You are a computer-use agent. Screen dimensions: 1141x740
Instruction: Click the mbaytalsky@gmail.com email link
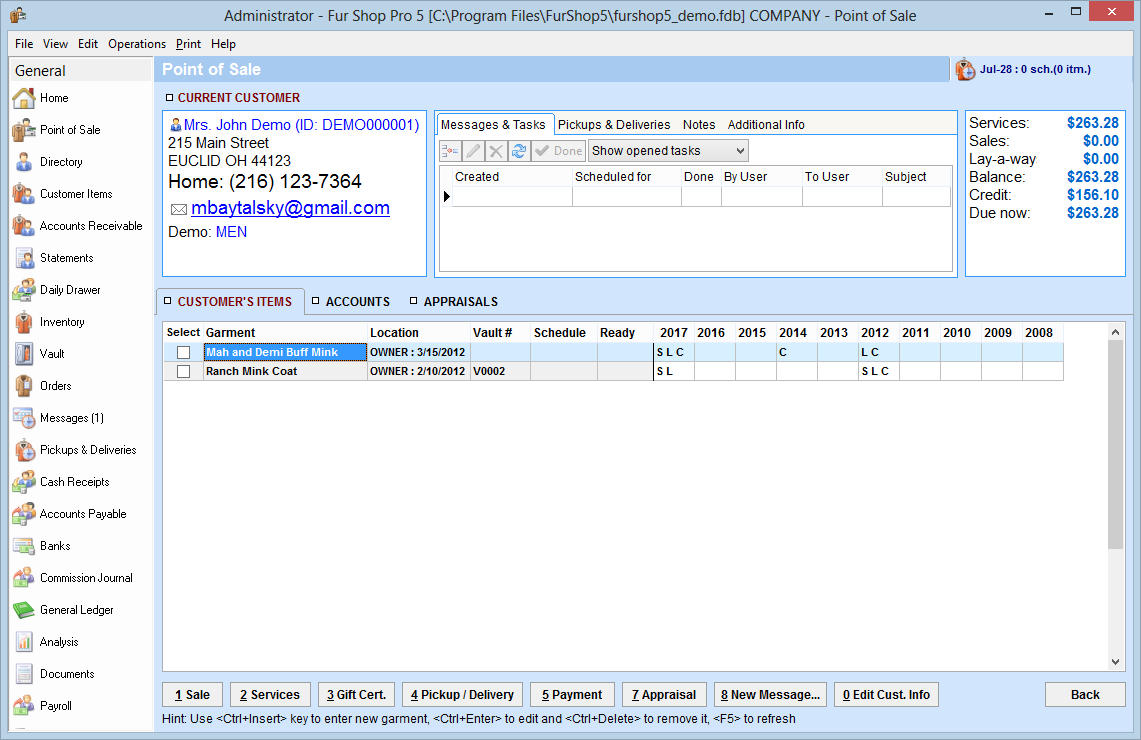[x=290, y=208]
